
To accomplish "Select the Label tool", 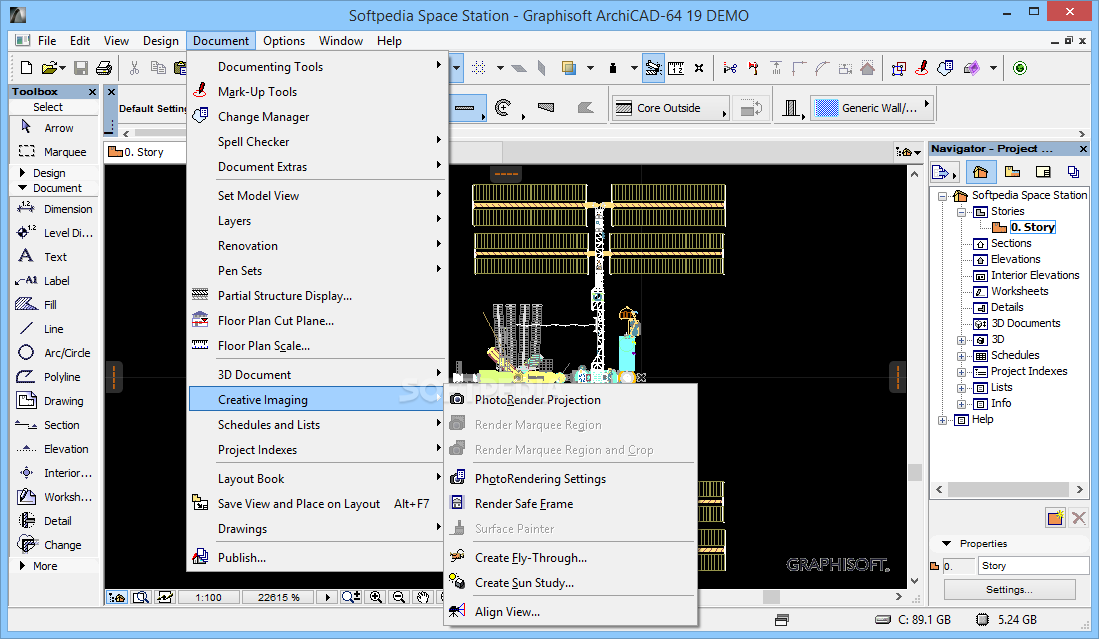I will coord(53,280).
